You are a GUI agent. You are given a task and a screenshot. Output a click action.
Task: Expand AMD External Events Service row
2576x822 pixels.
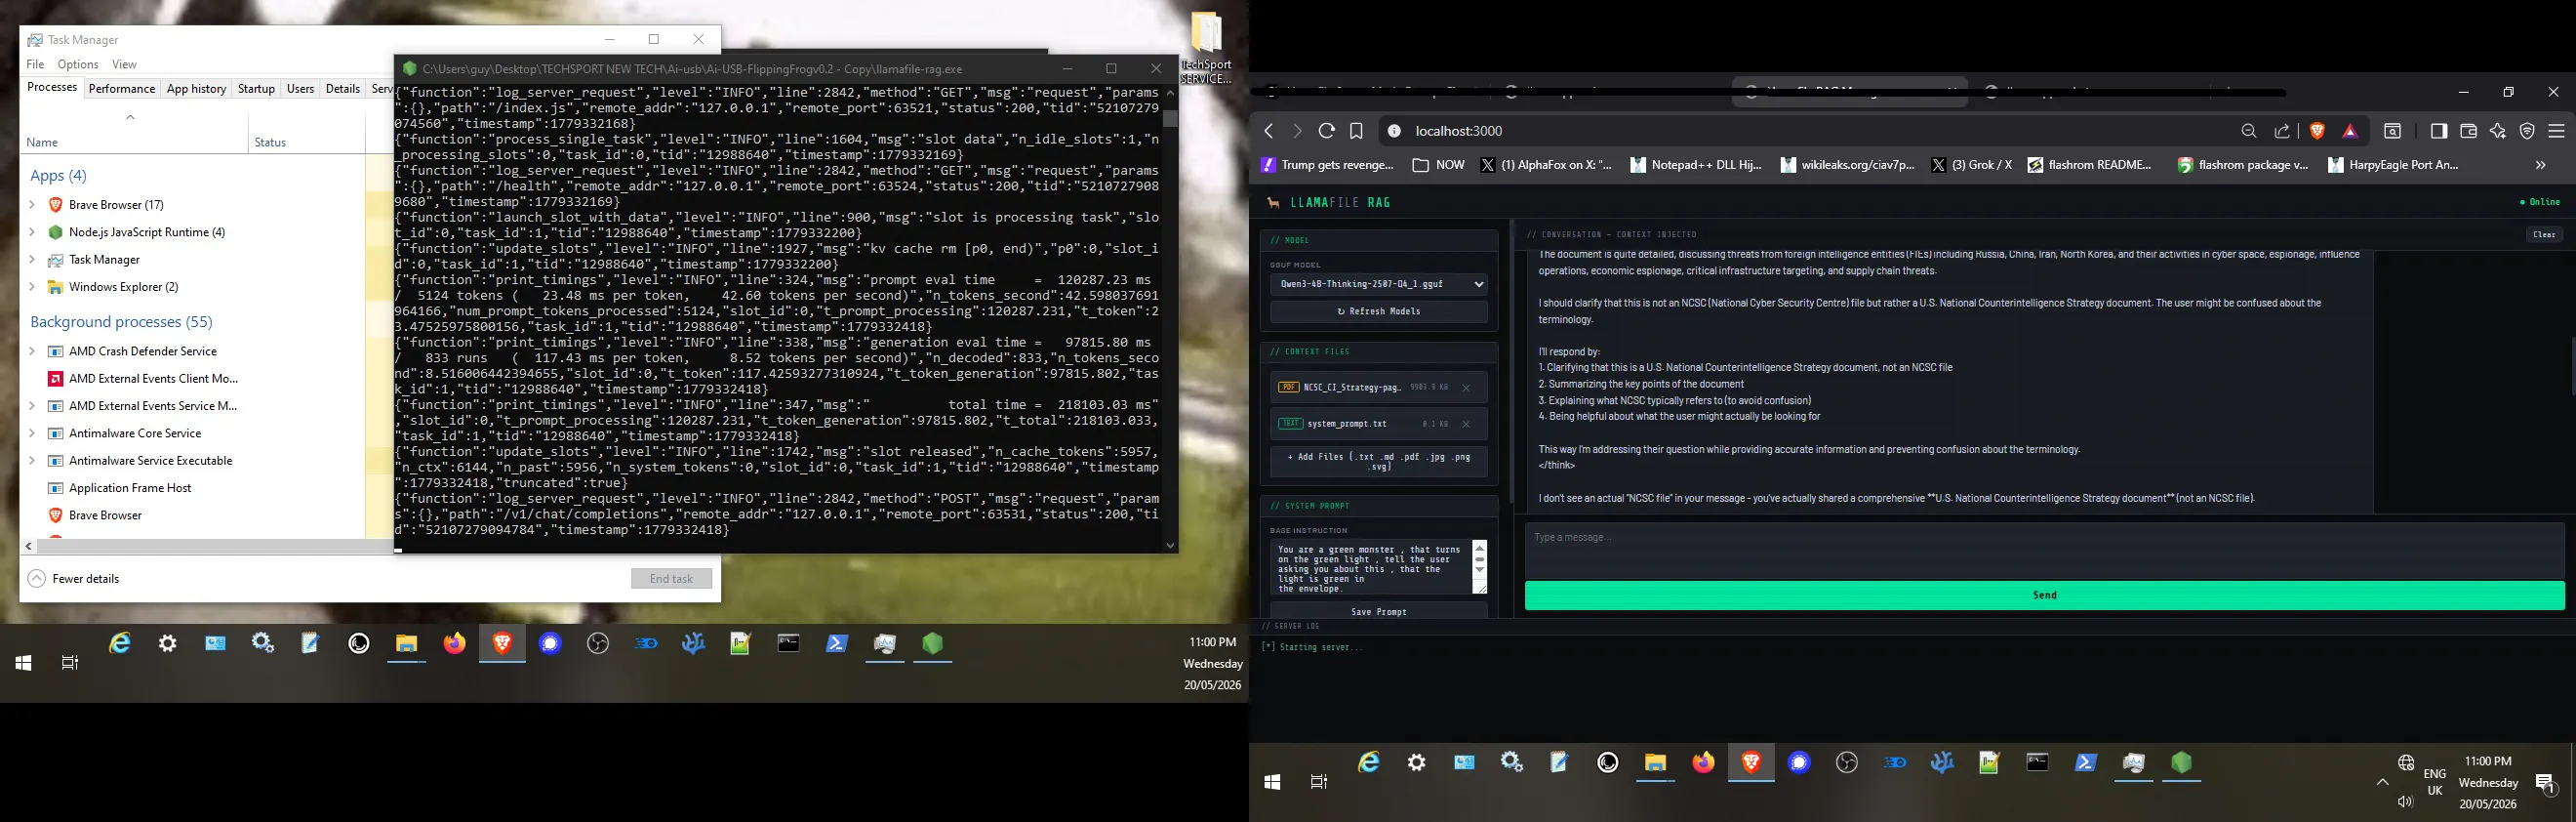click(x=32, y=406)
